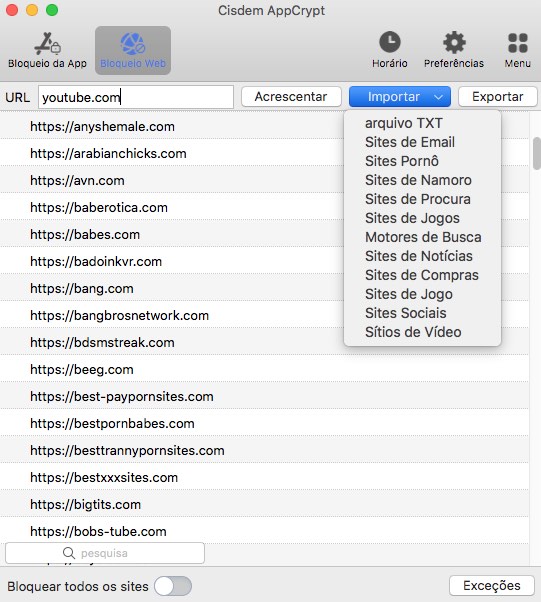Viewport: 541px width, 602px height.
Task: Toggle Bloquear todos os sites switch
Action: (173, 586)
